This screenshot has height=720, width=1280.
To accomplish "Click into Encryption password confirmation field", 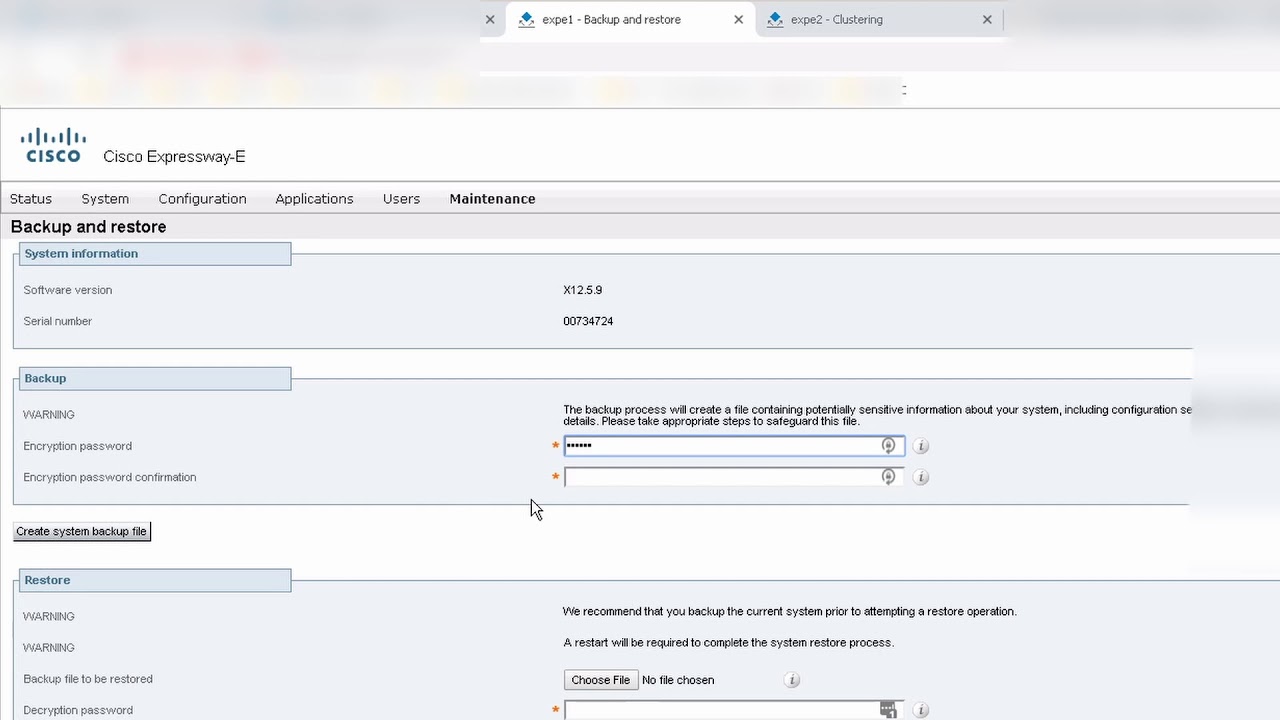I will pyautogui.click(x=734, y=477).
